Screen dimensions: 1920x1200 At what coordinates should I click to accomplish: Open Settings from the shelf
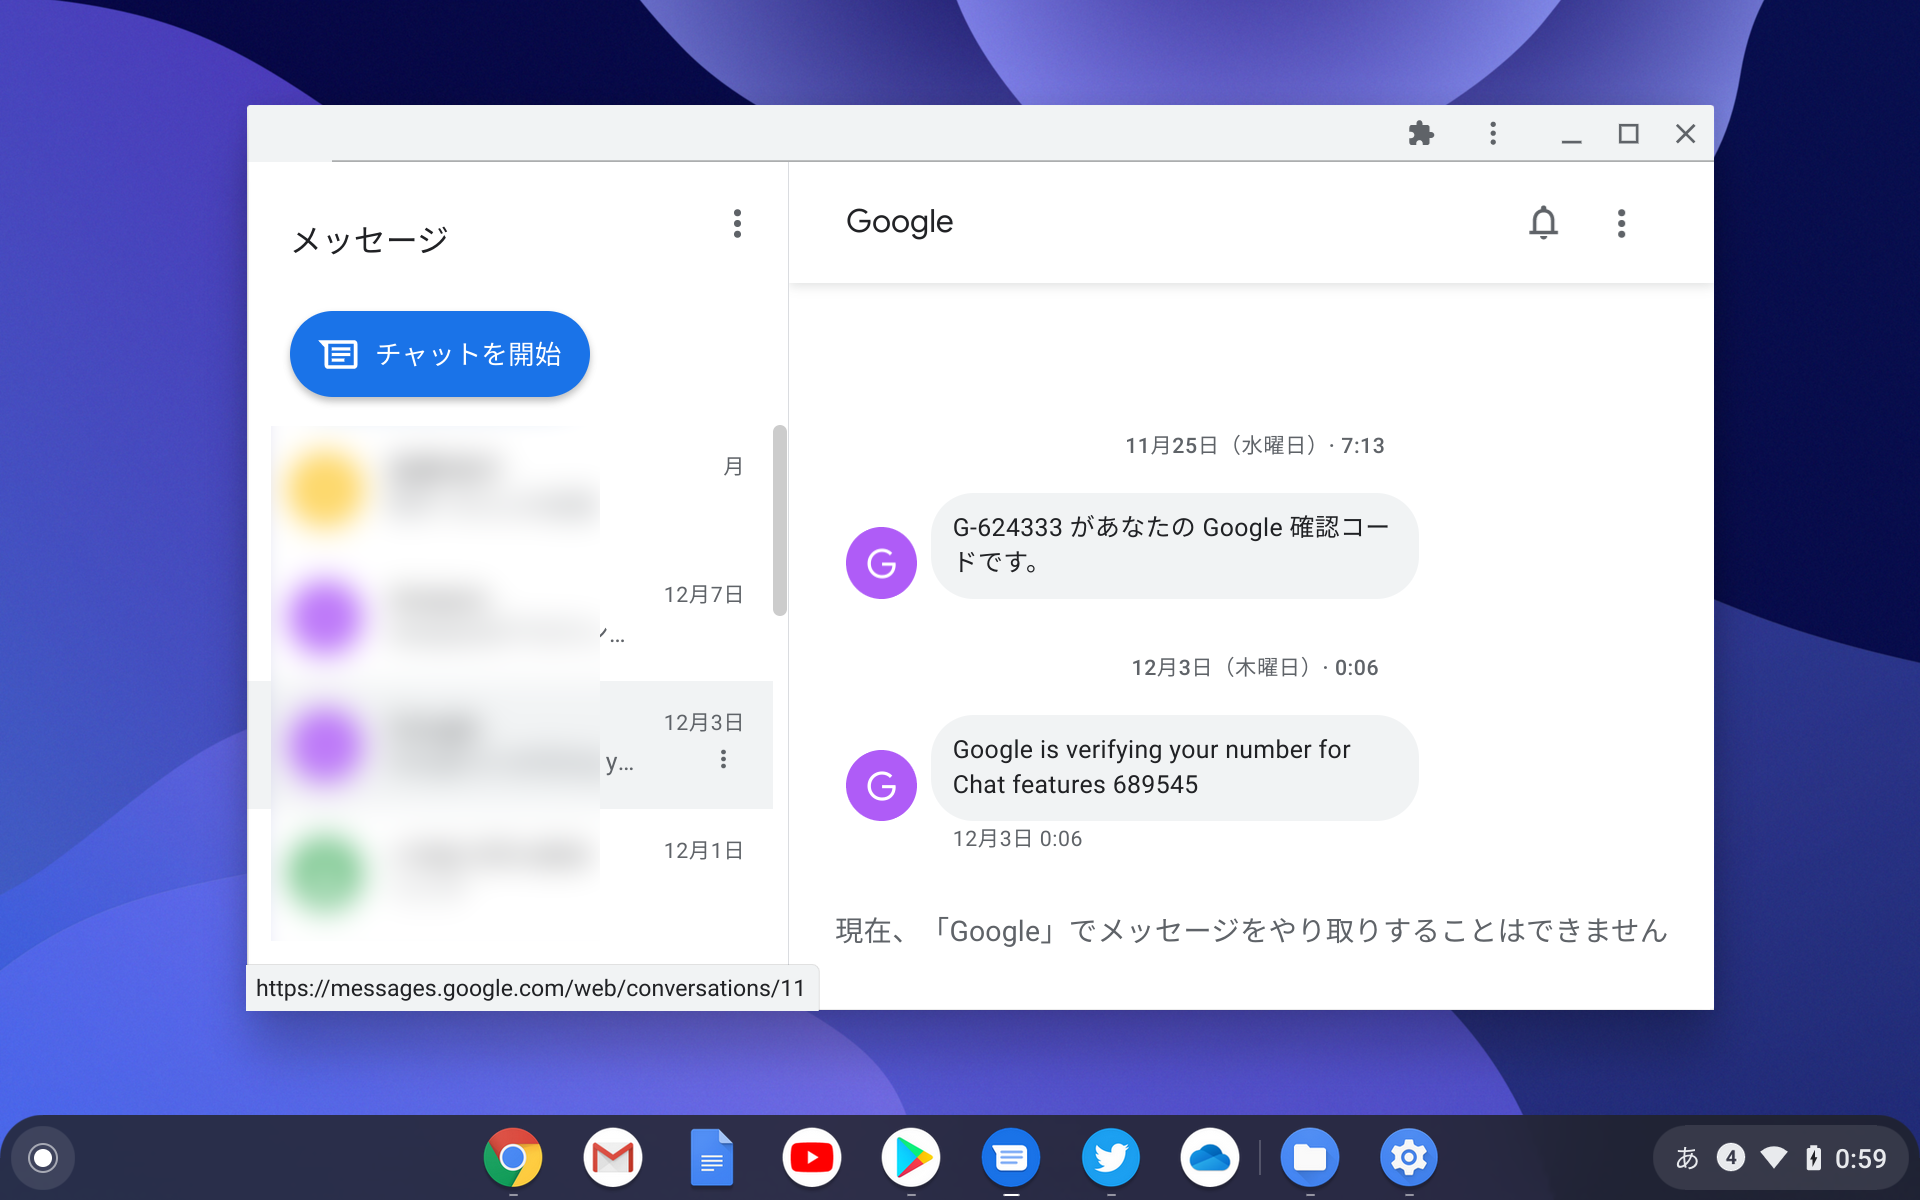1409,1157
